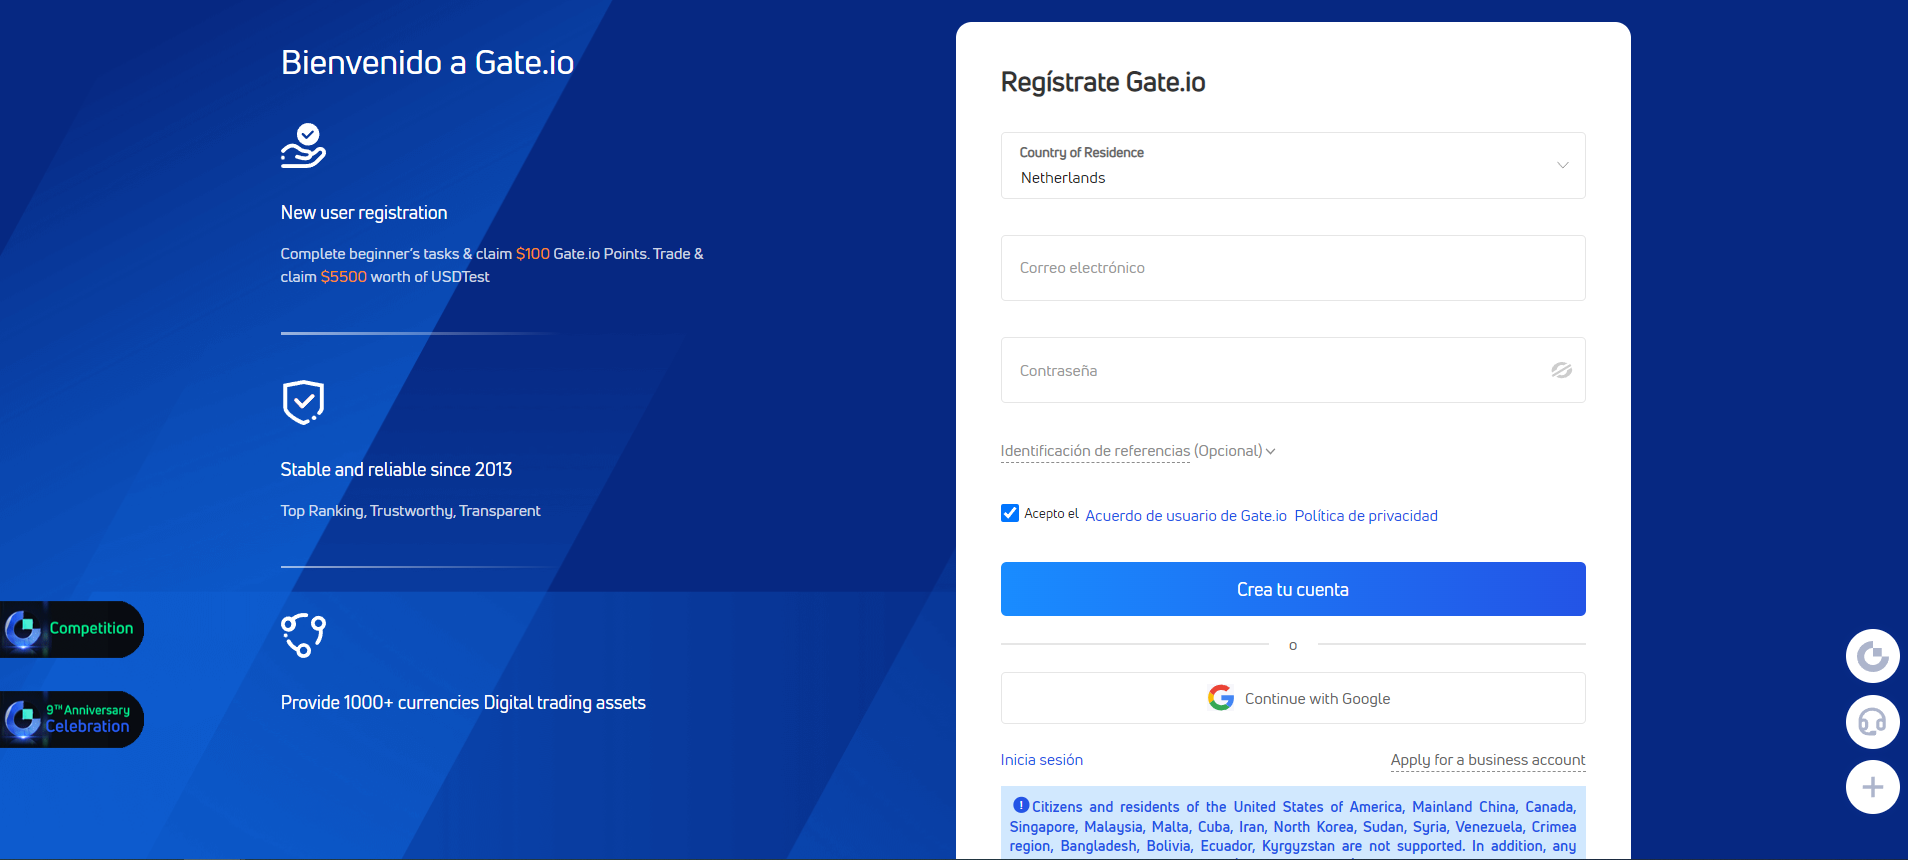Click the plus floating button
This screenshot has height=860, width=1908.
tap(1872, 787)
